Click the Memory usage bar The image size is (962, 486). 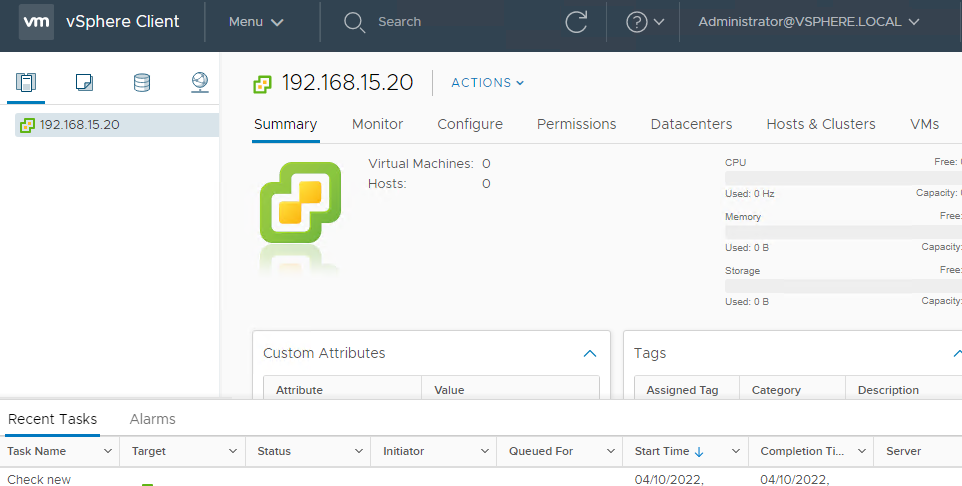(843, 232)
